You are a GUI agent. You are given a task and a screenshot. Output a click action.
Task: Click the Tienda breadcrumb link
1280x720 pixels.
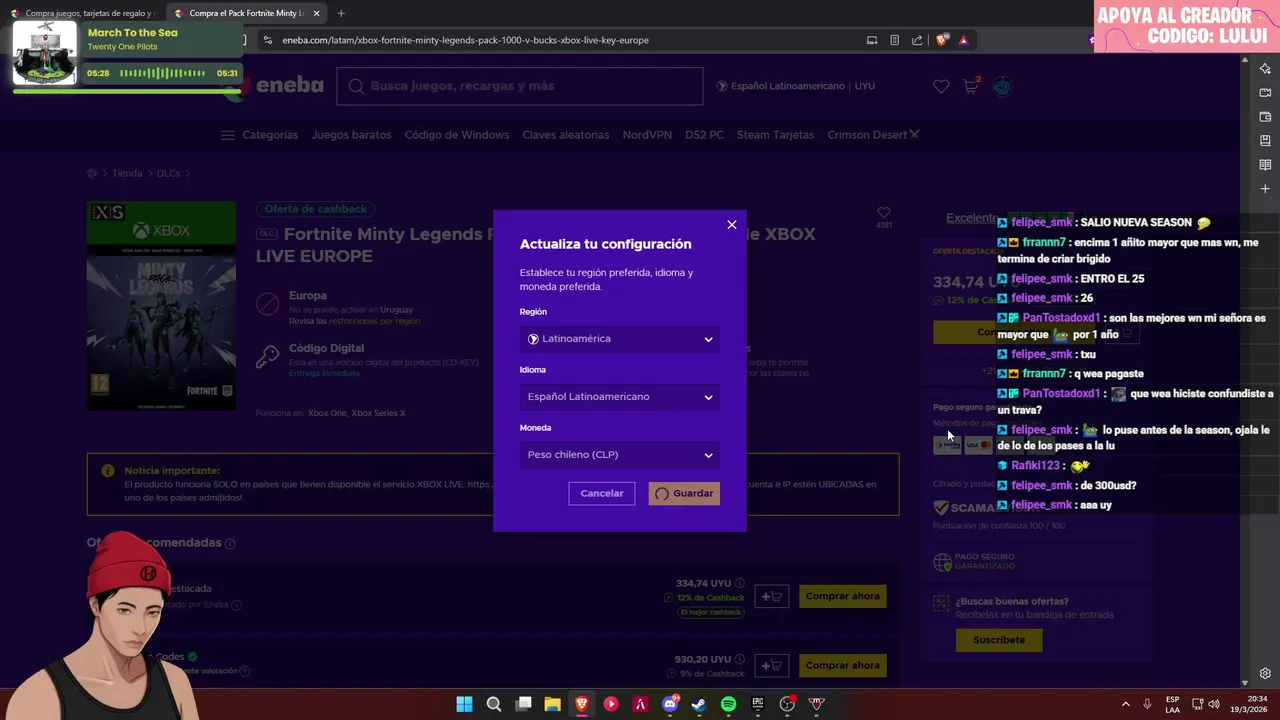point(127,173)
